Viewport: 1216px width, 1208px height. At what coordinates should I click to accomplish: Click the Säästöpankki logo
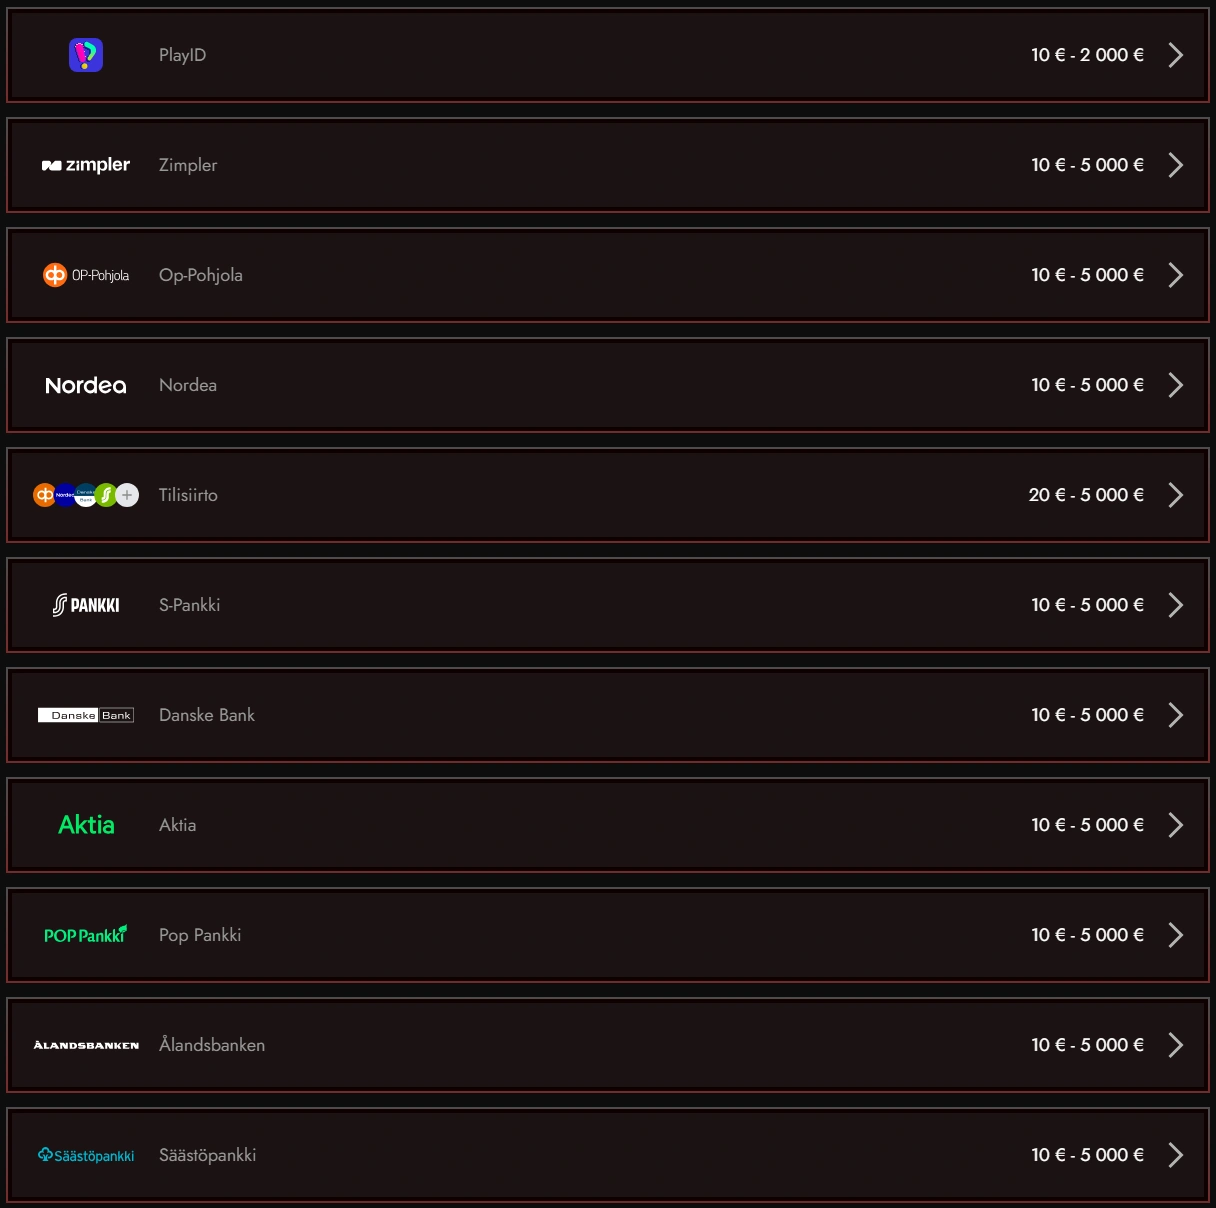point(86,1155)
